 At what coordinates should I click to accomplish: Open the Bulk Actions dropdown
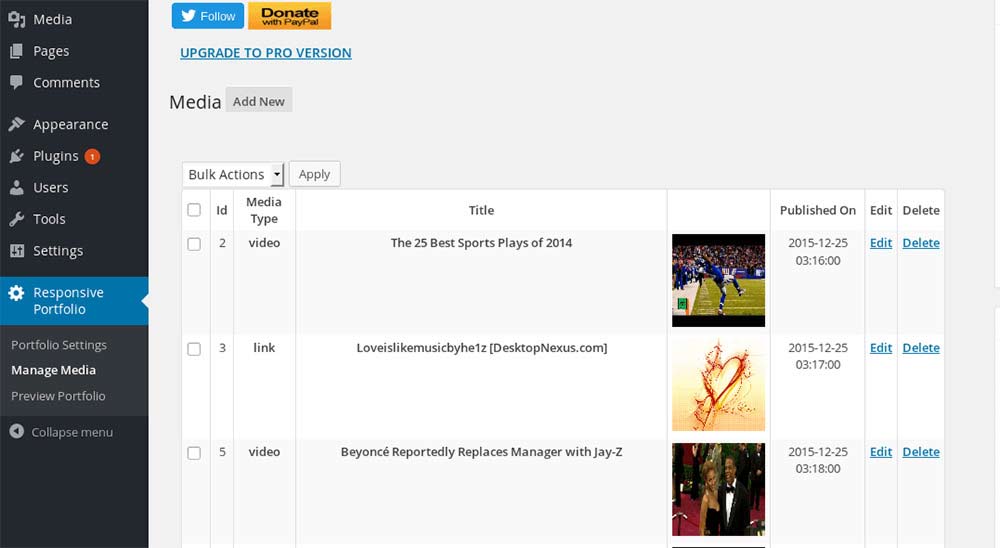(x=233, y=174)
